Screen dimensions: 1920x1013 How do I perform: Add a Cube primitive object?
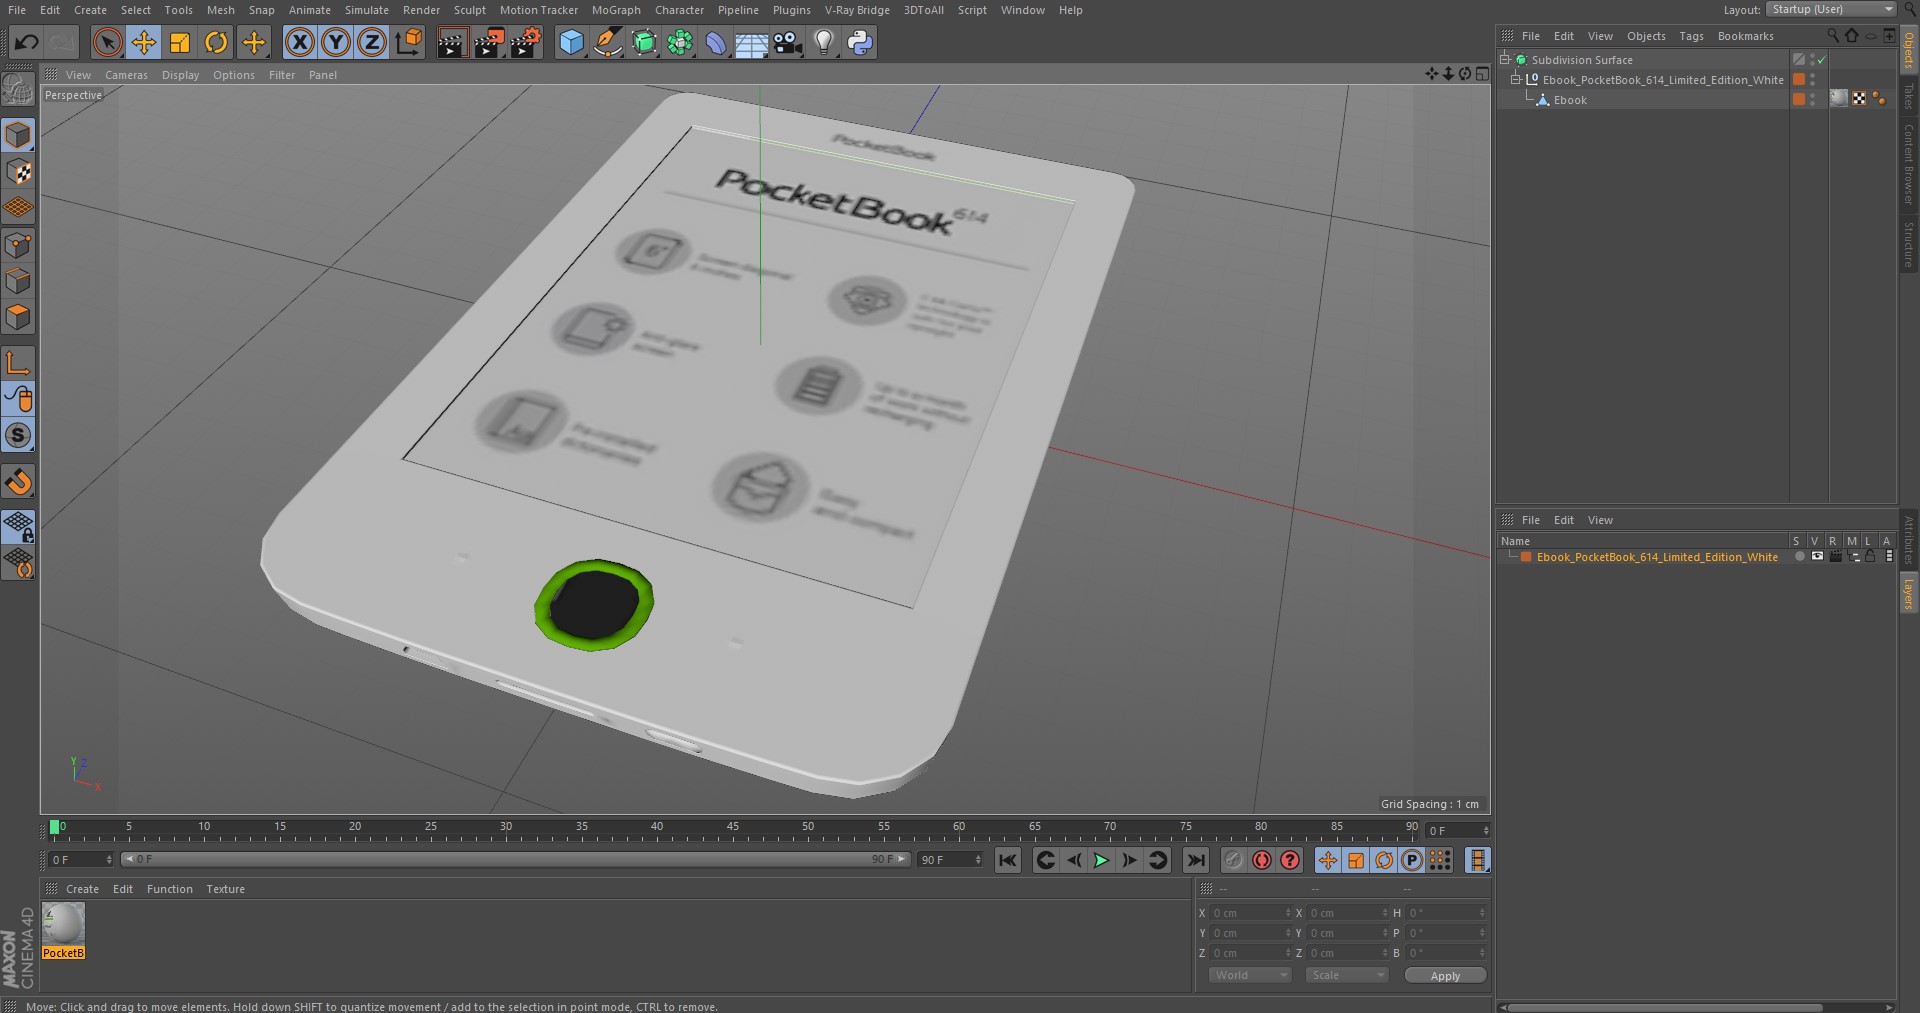[571, 42]
